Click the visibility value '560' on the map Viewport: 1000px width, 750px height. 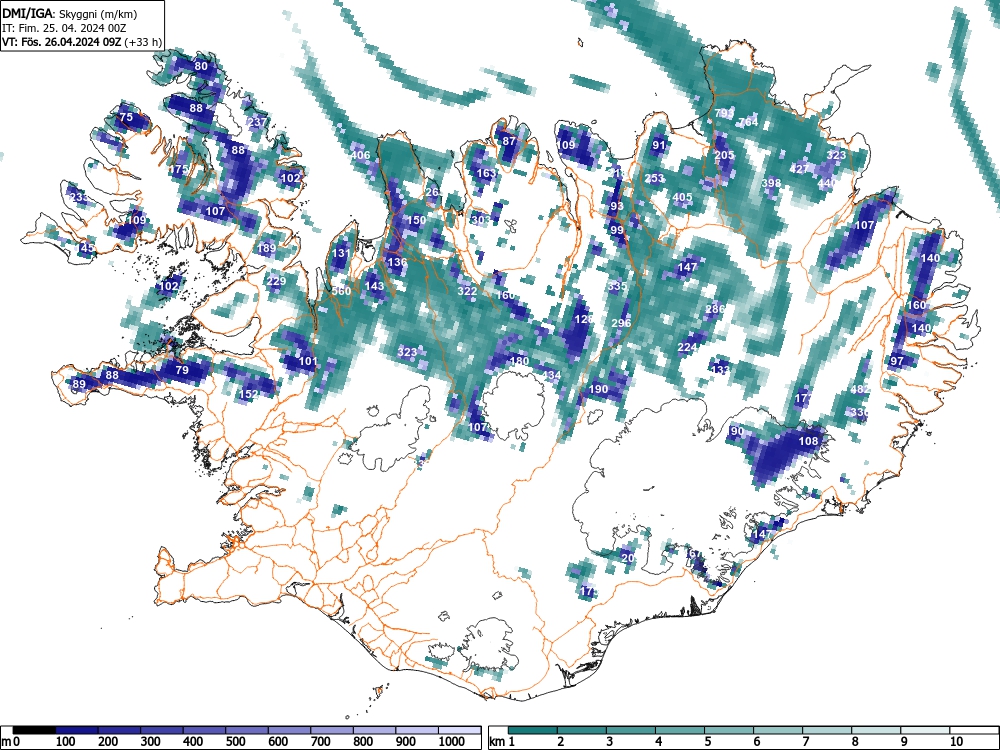[341, 291]
